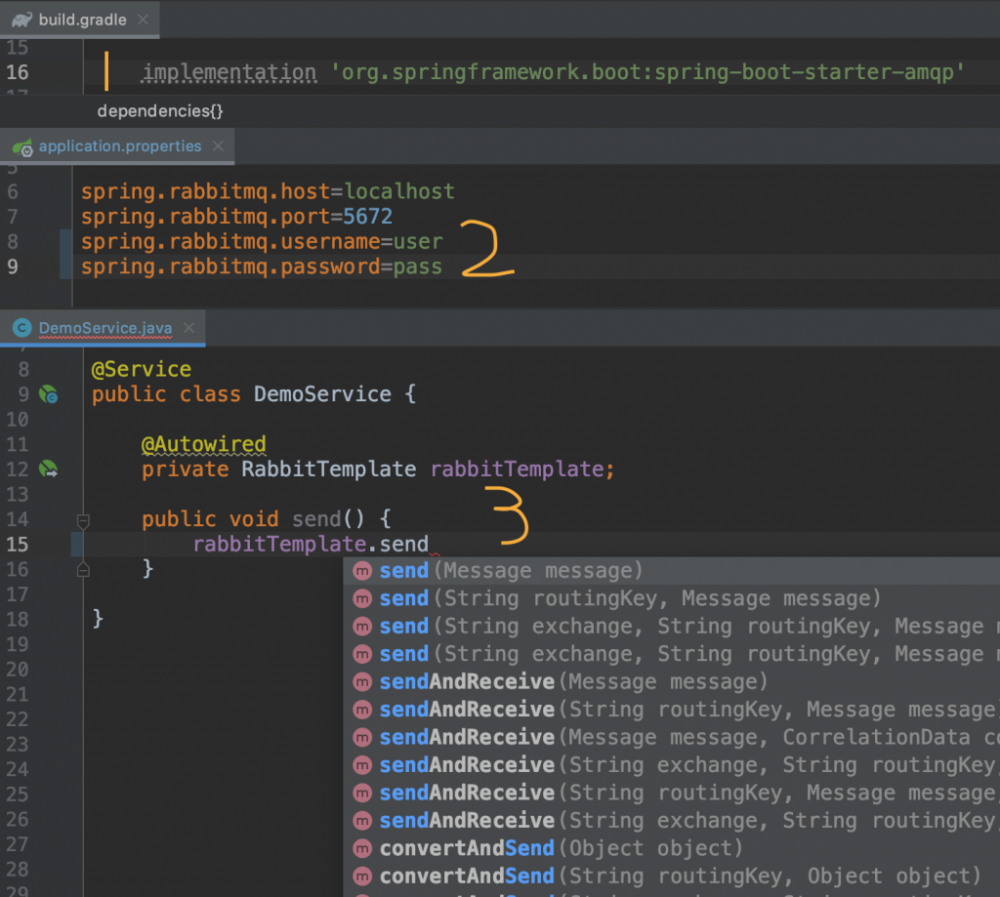Click the send() method name on line 14

(x=316, y=519)
